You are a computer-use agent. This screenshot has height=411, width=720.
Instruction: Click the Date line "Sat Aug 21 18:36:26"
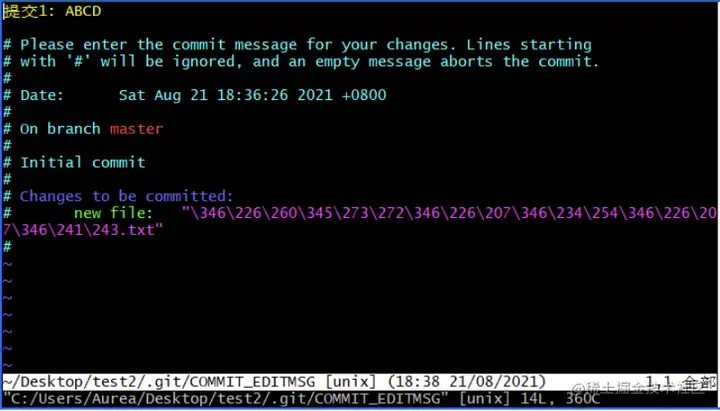click(x=203, y=96)
